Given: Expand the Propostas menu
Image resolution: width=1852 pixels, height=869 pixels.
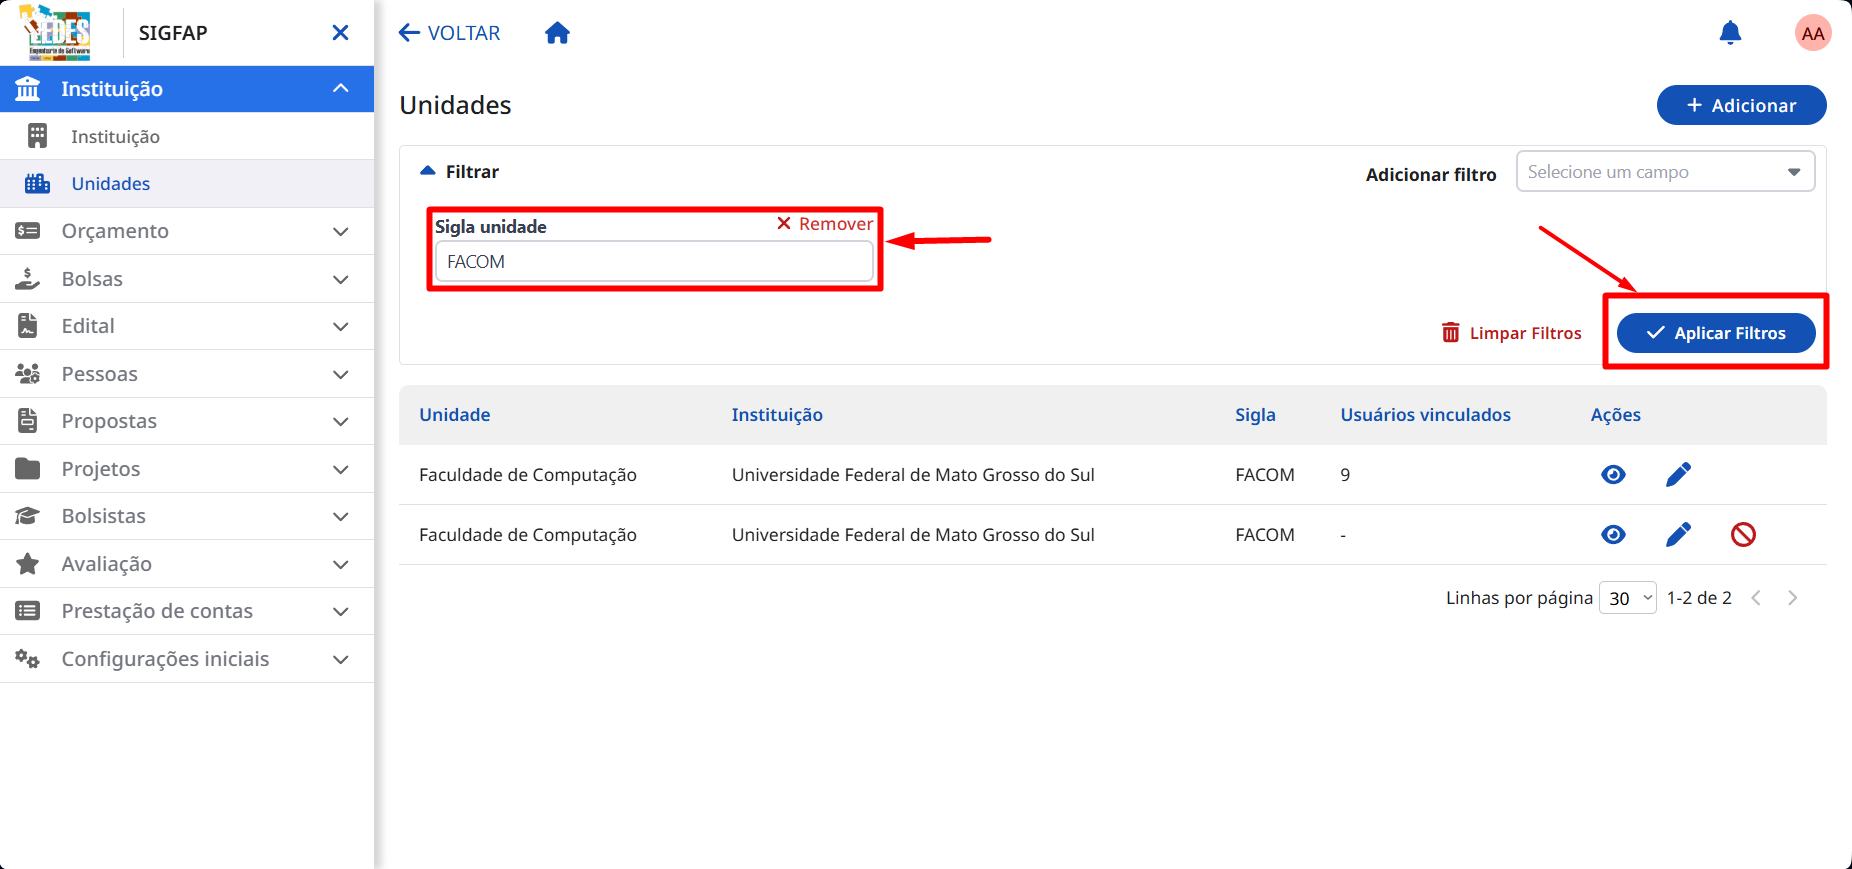Looking at the screenshot, I should 187,421.
